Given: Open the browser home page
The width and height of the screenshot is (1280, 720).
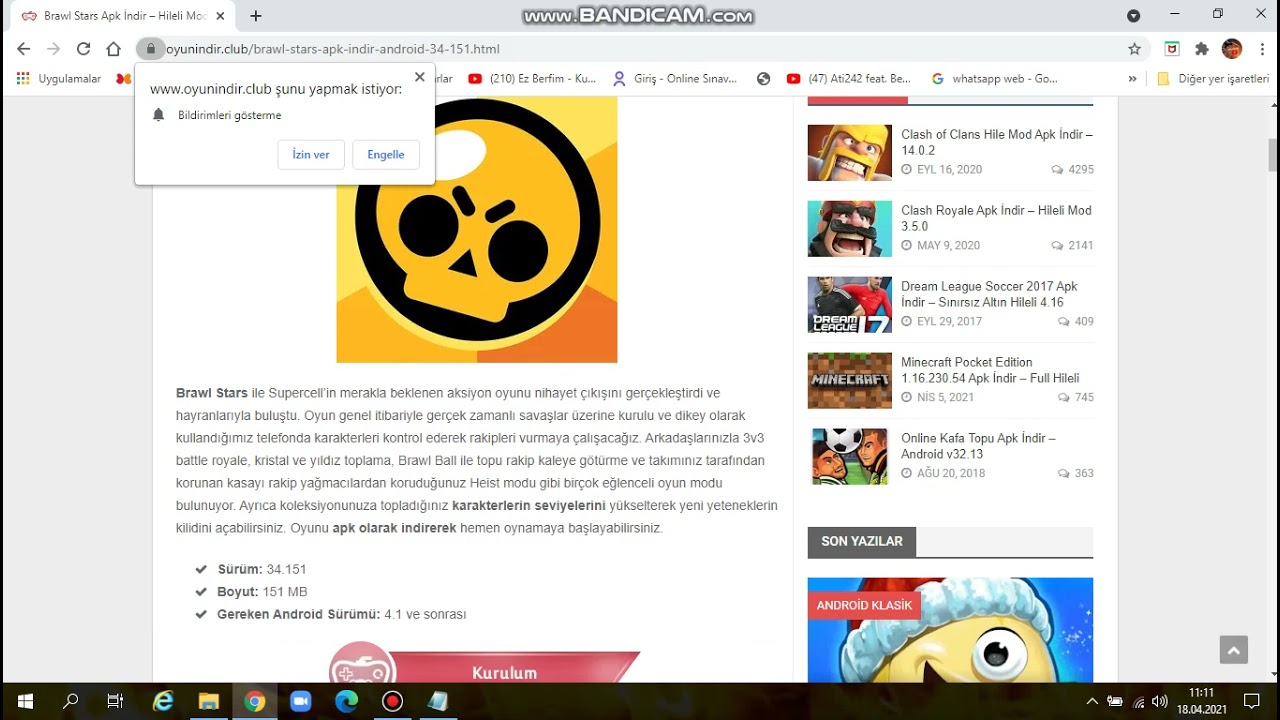Looking at the screenshot, I should [113, 49].
